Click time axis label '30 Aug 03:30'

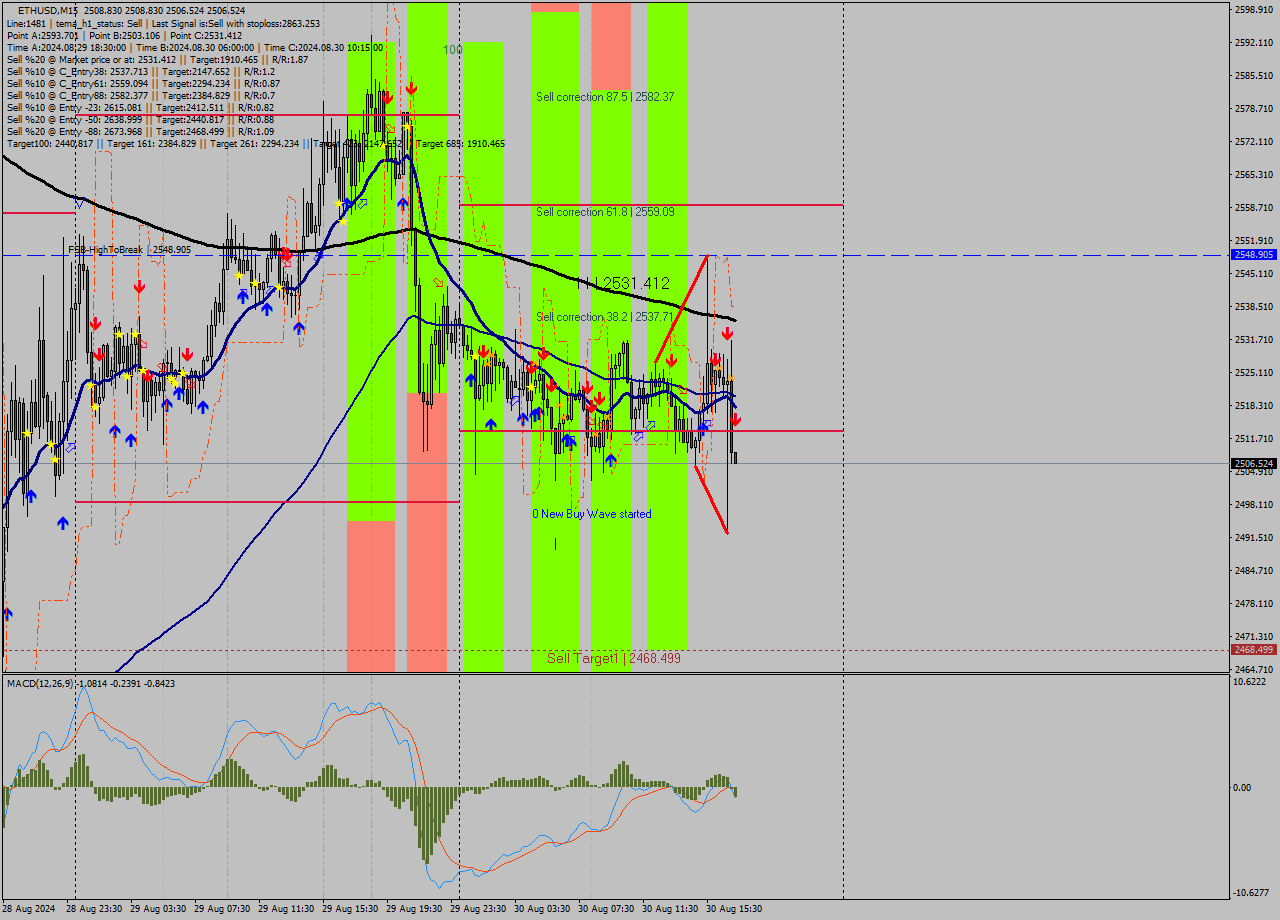(x=542, y=909)
